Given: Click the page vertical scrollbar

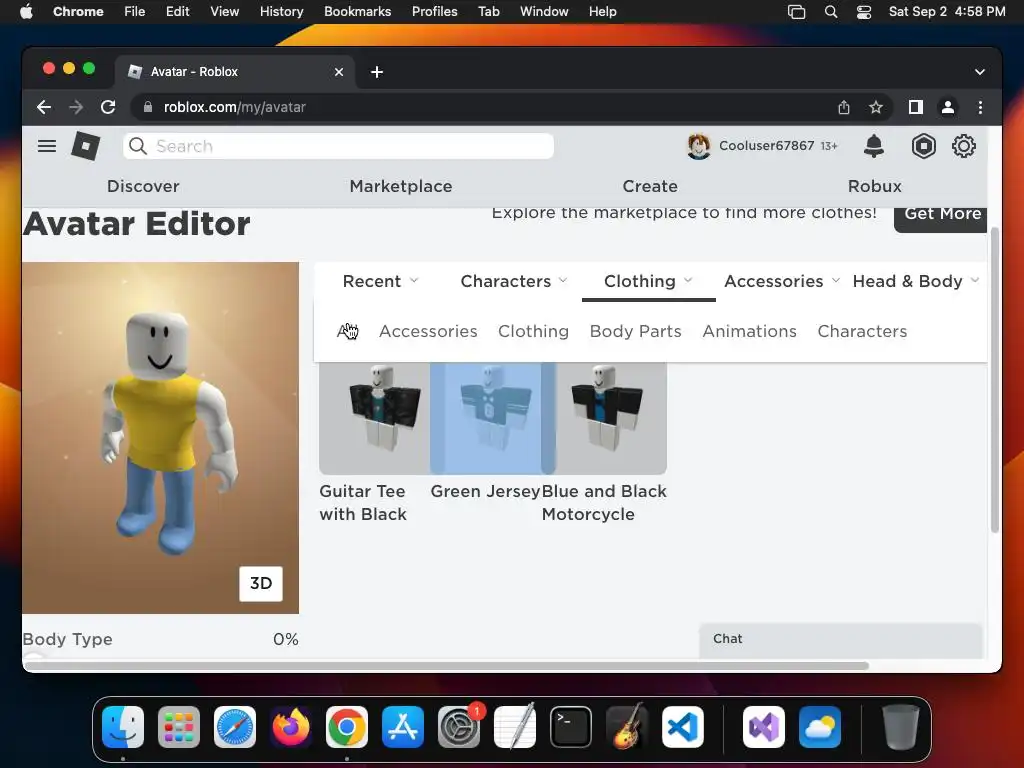Looking at the screenshot, I should [x=995, y=380].
